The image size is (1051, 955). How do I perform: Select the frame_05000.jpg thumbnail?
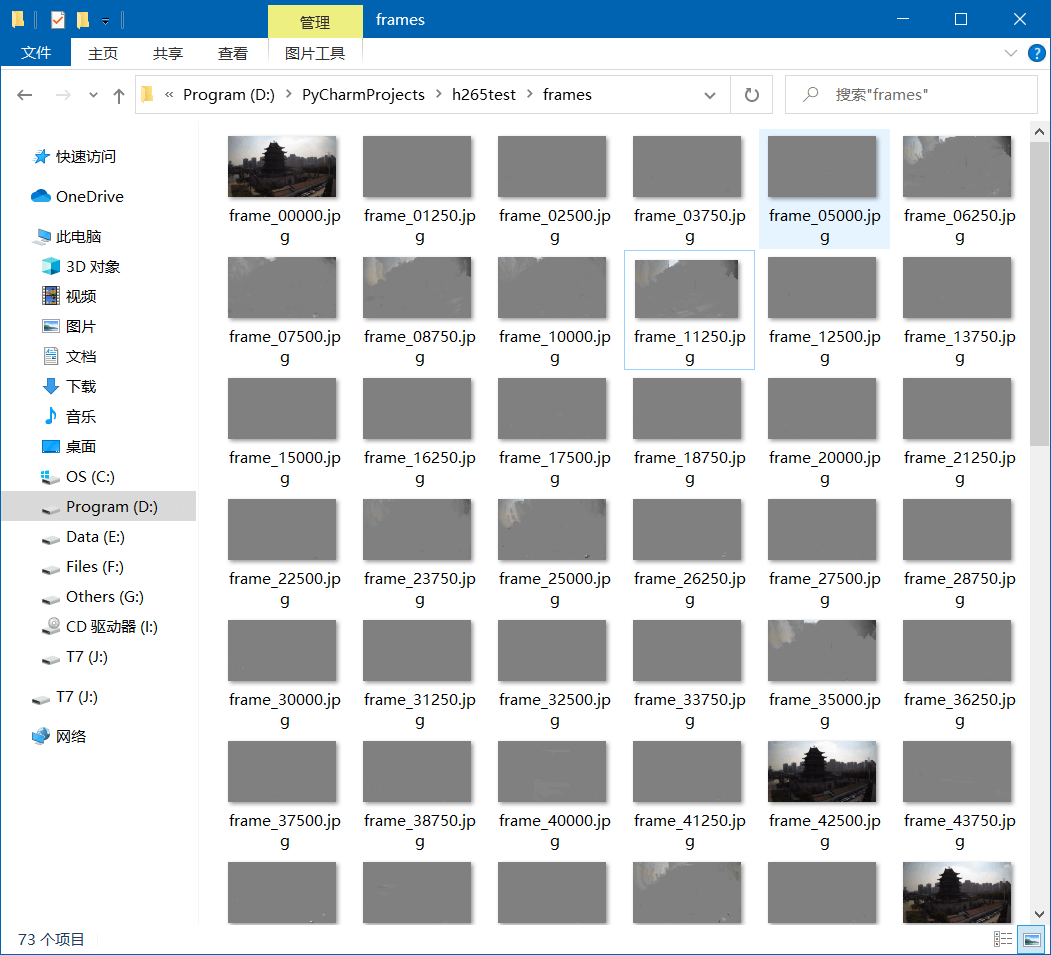[822, 166]
